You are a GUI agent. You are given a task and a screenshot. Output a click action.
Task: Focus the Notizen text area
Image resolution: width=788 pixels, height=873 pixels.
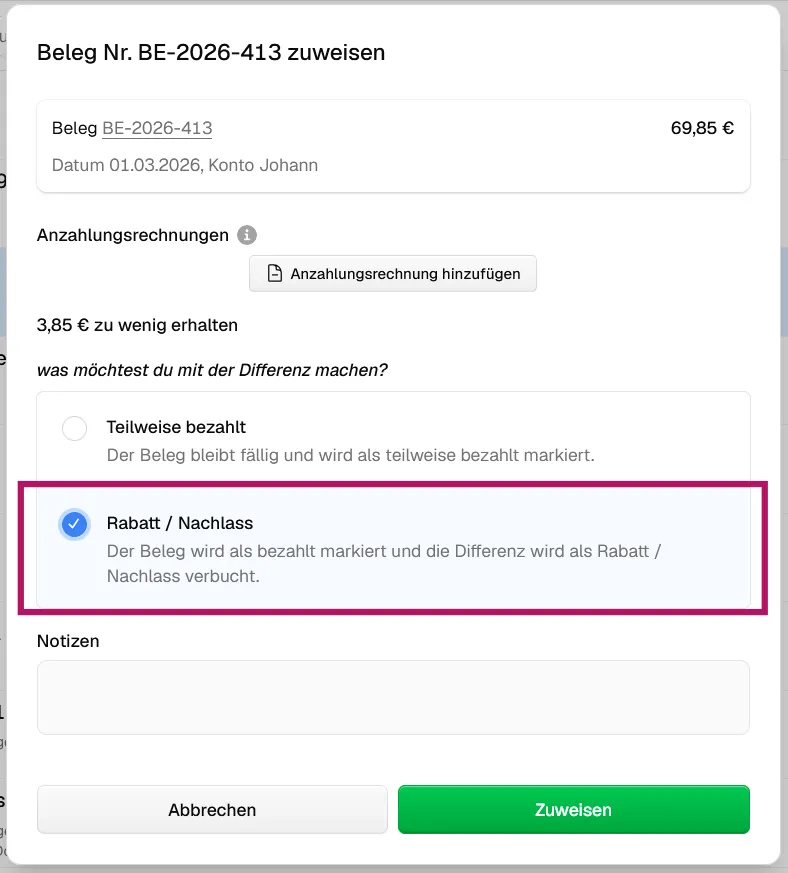click(393, 697)
